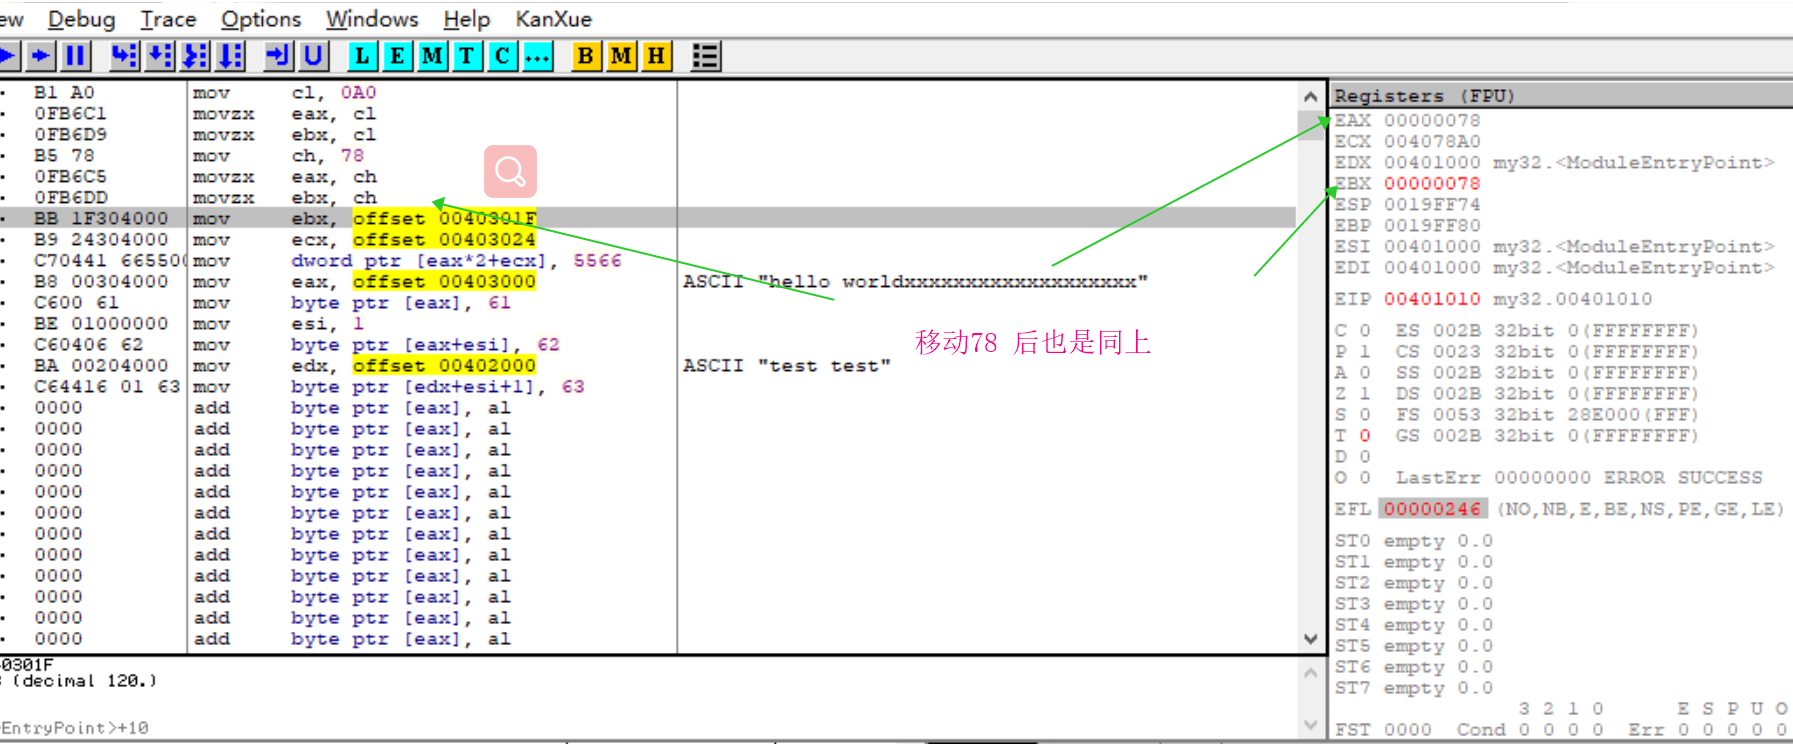Click the cyan ellipsis more windows button
Image resolution: width=1793 pixels, height=744 pixels.
537,56
